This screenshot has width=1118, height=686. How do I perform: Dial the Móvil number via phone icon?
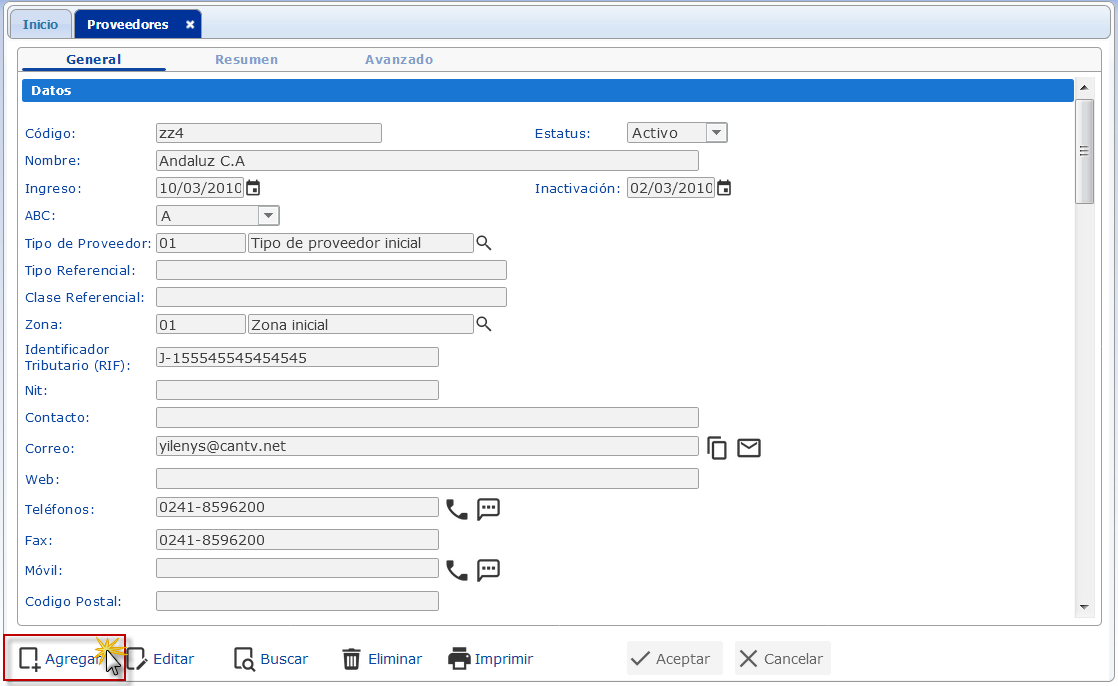coord(457,570)
